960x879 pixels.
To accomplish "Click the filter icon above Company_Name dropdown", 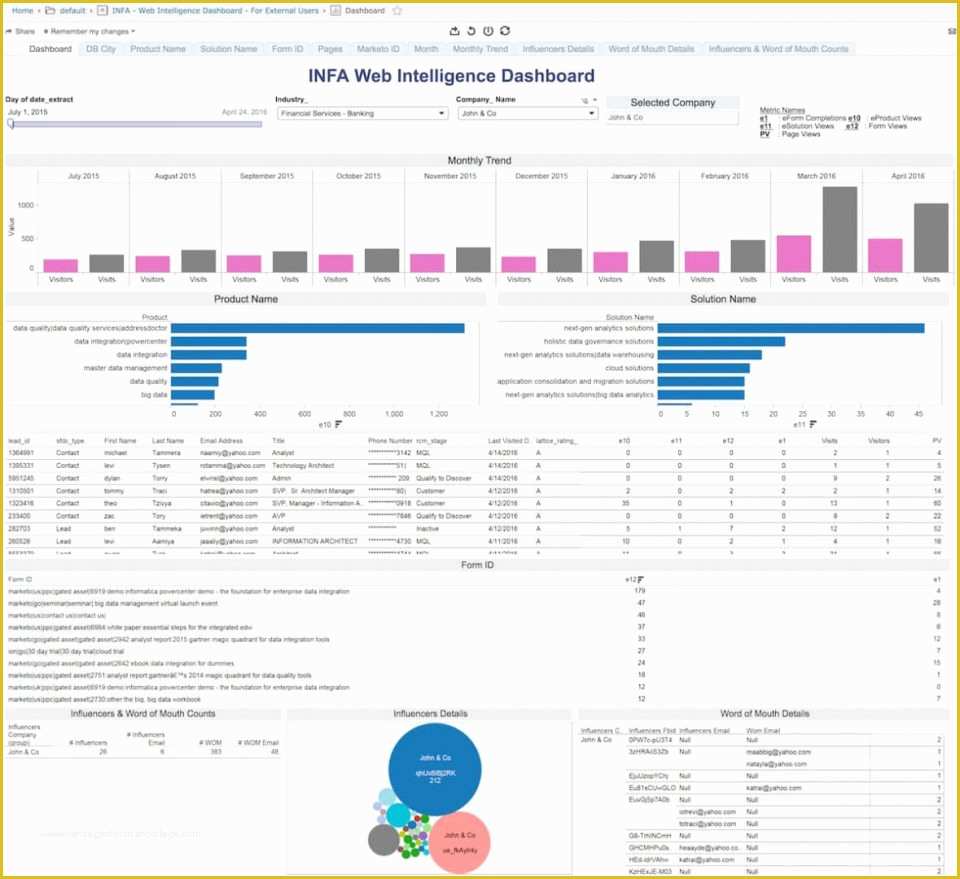I will pos(585,100).
